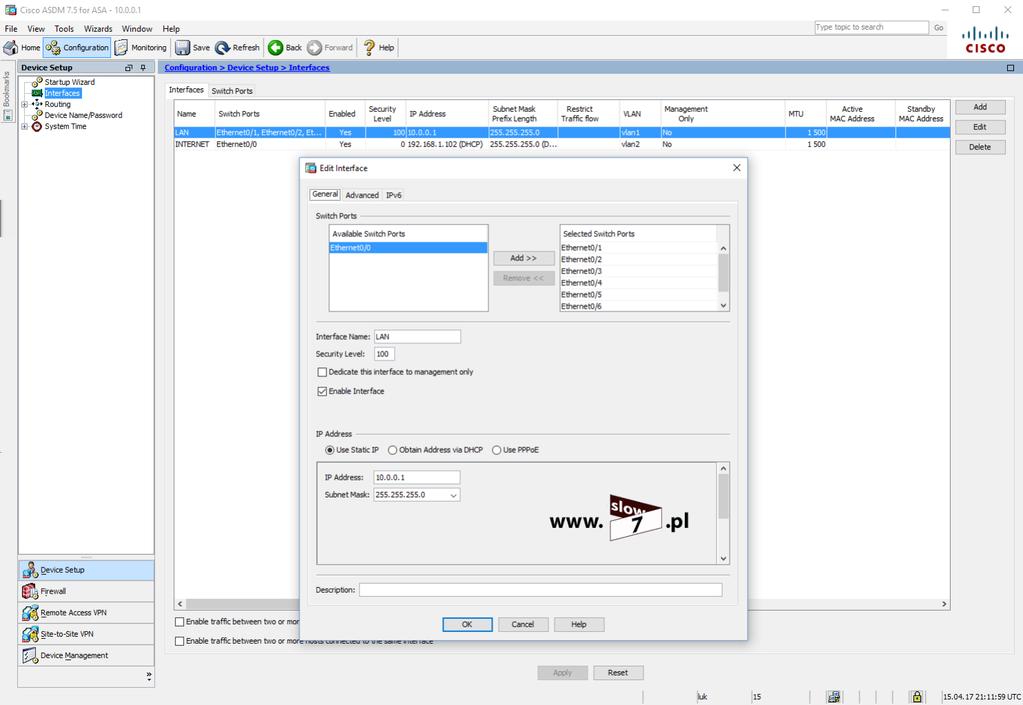Click the Home toolbar icon

(x=11, y=48)
